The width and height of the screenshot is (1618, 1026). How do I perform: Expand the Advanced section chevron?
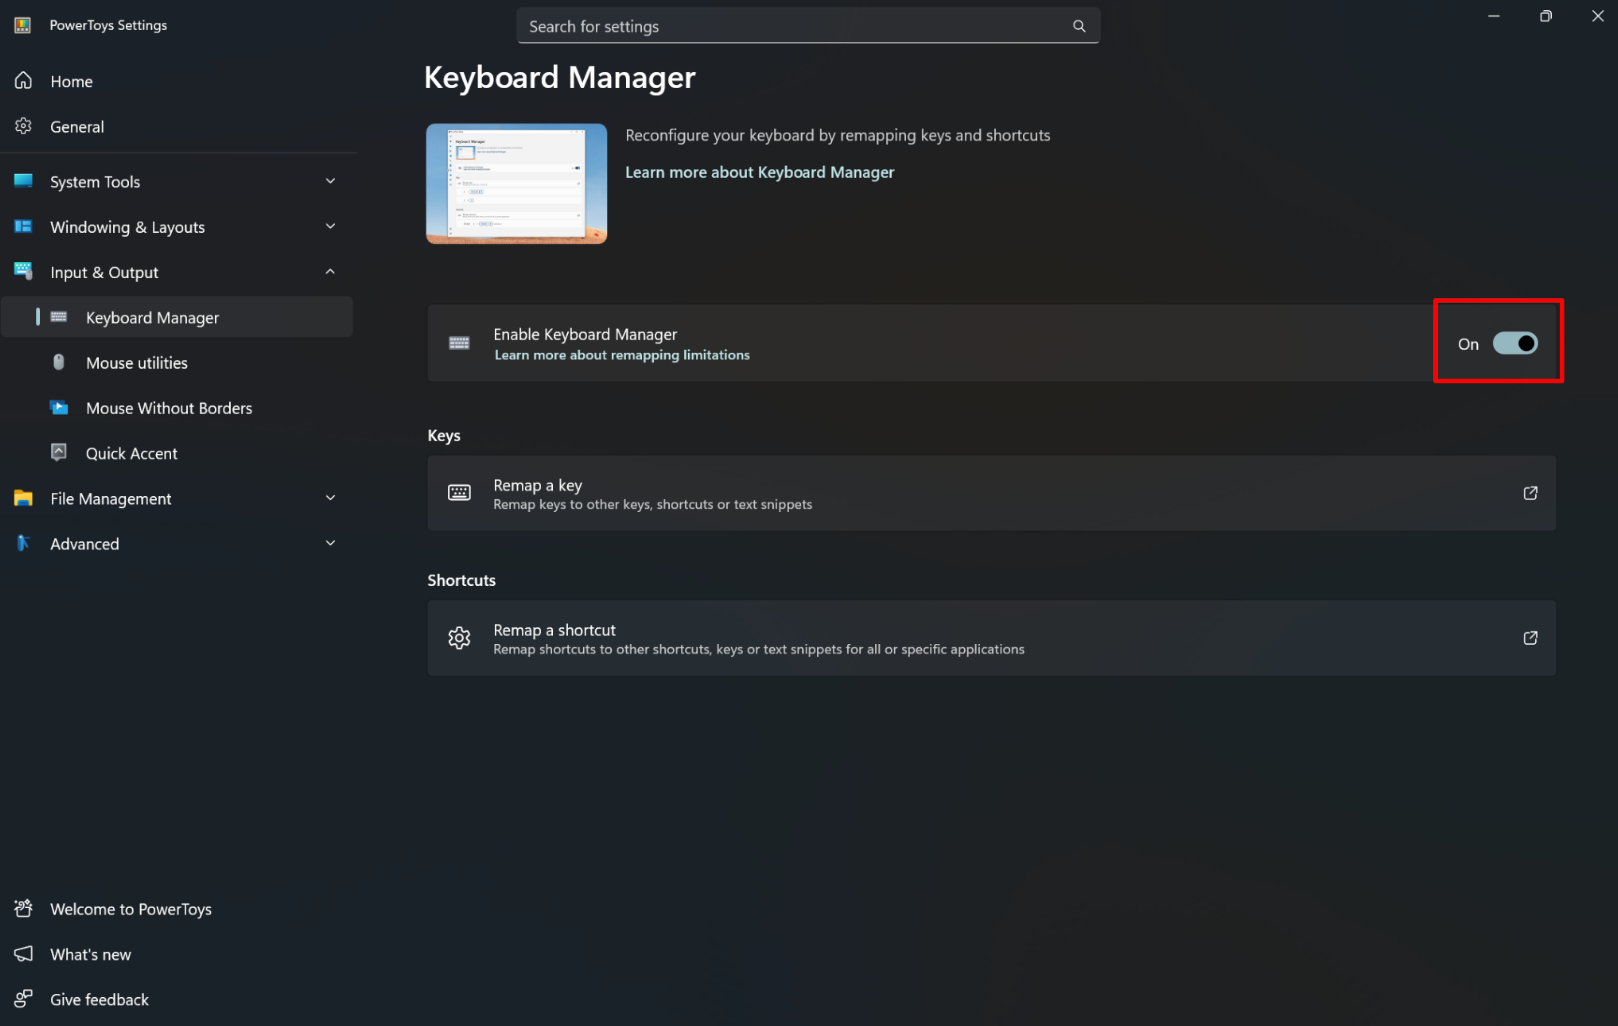tap(330, 543)
